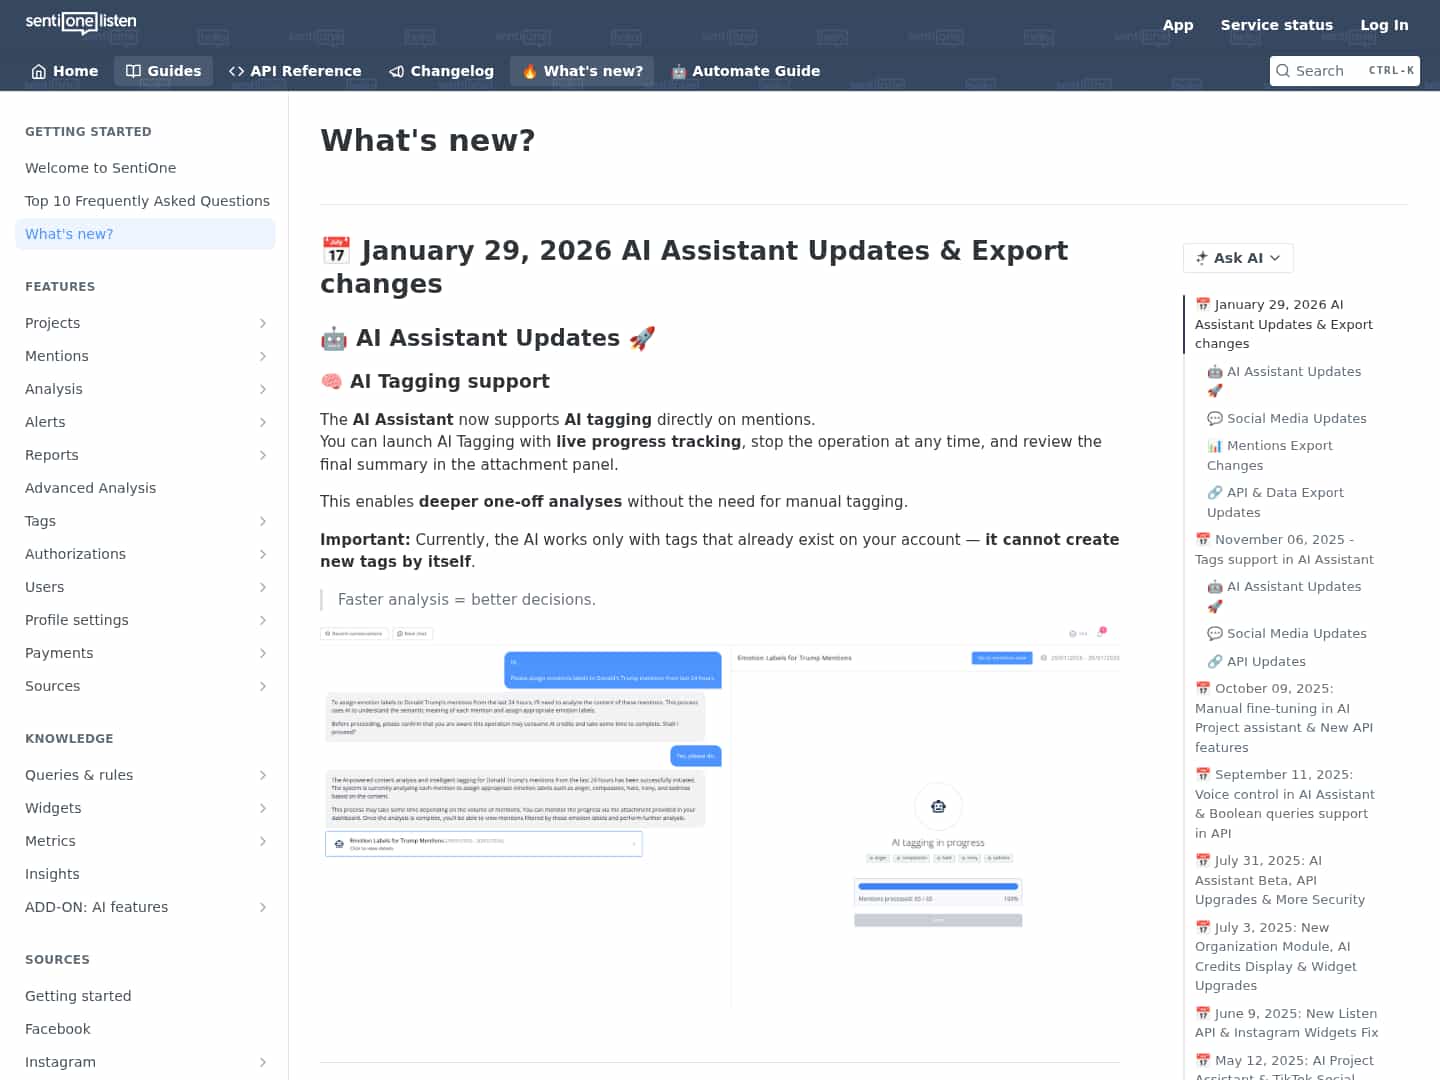The width and height of the screenshot is (1440, 1080).
Task: Expand the Projects sidebar section
Action: pyautogui.click(x=263, y=323)
